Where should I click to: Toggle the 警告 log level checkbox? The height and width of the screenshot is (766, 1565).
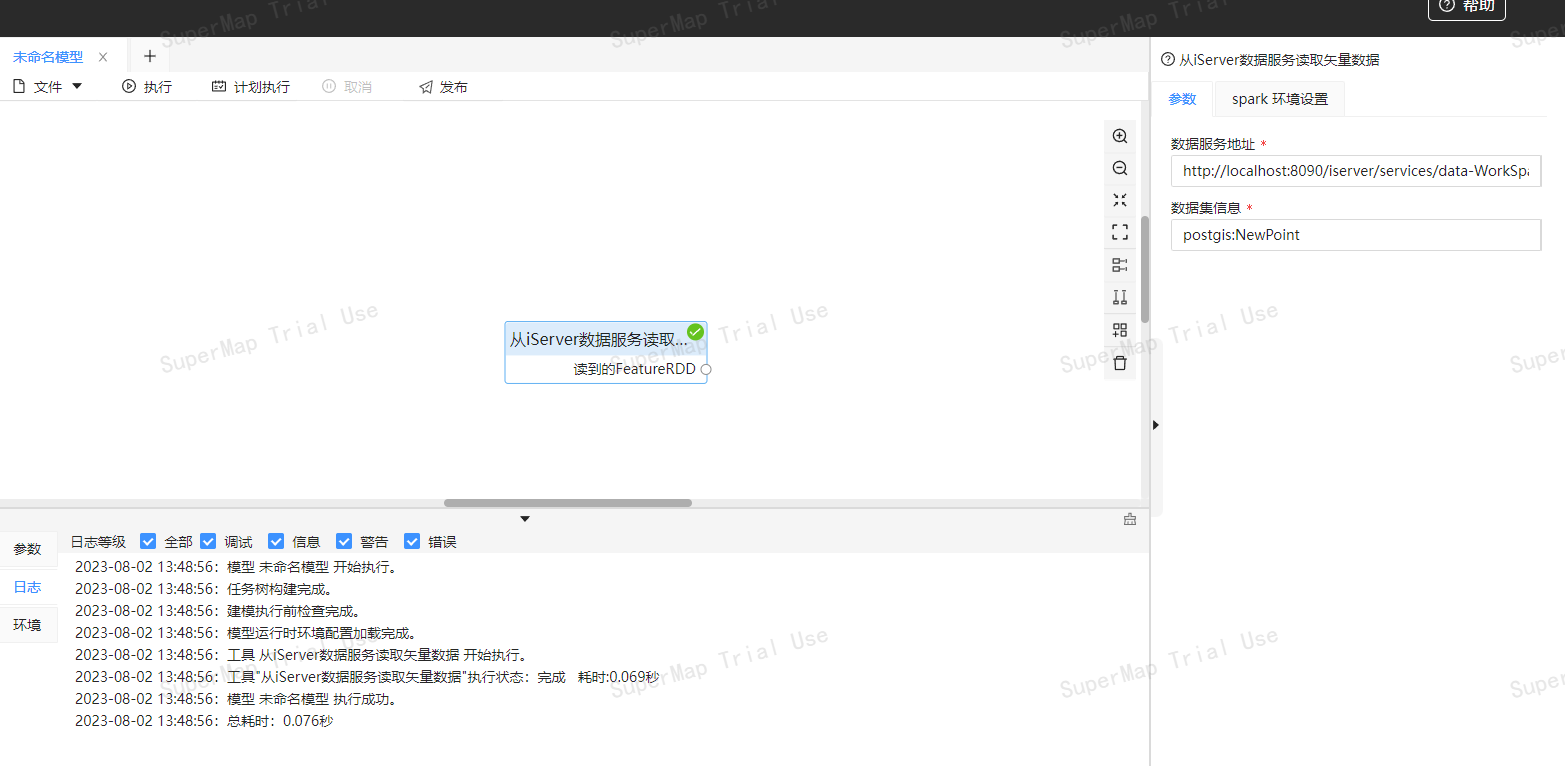coord(344,541)
